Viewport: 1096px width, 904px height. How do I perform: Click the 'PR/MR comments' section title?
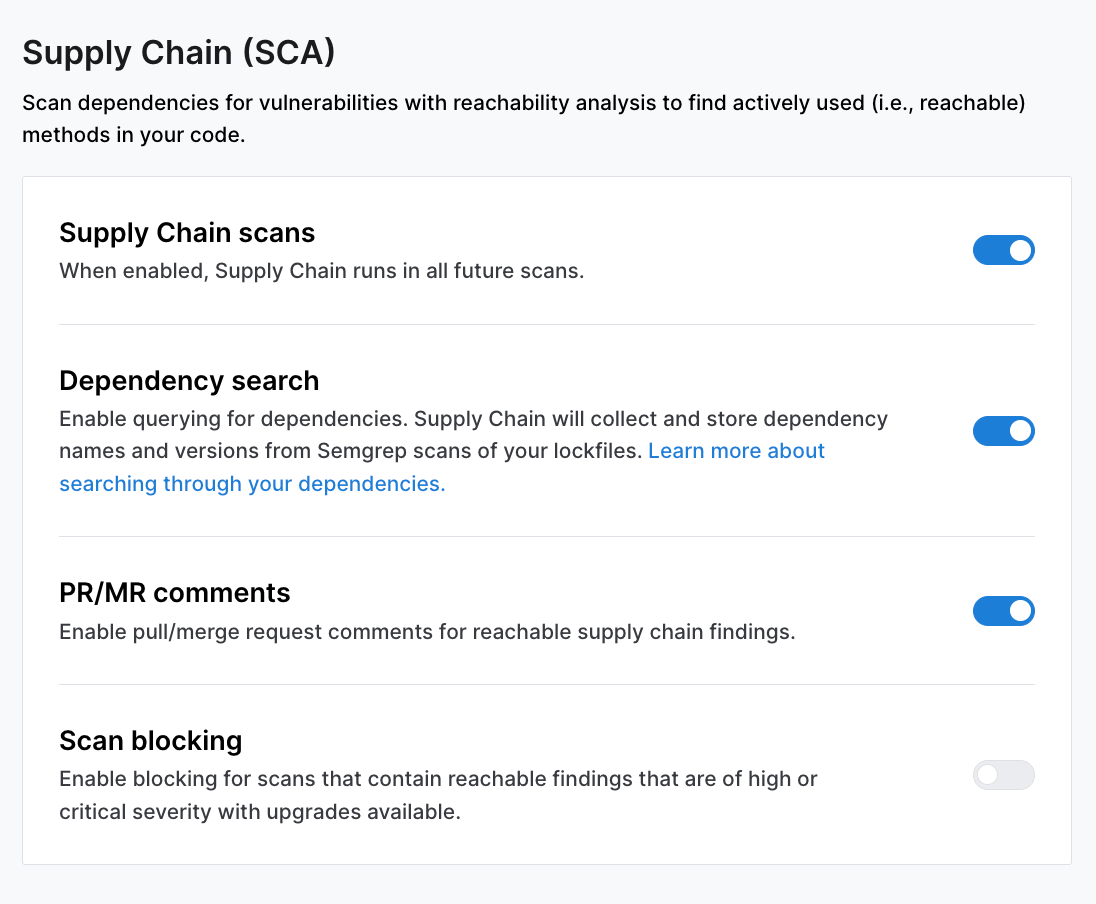175,593
